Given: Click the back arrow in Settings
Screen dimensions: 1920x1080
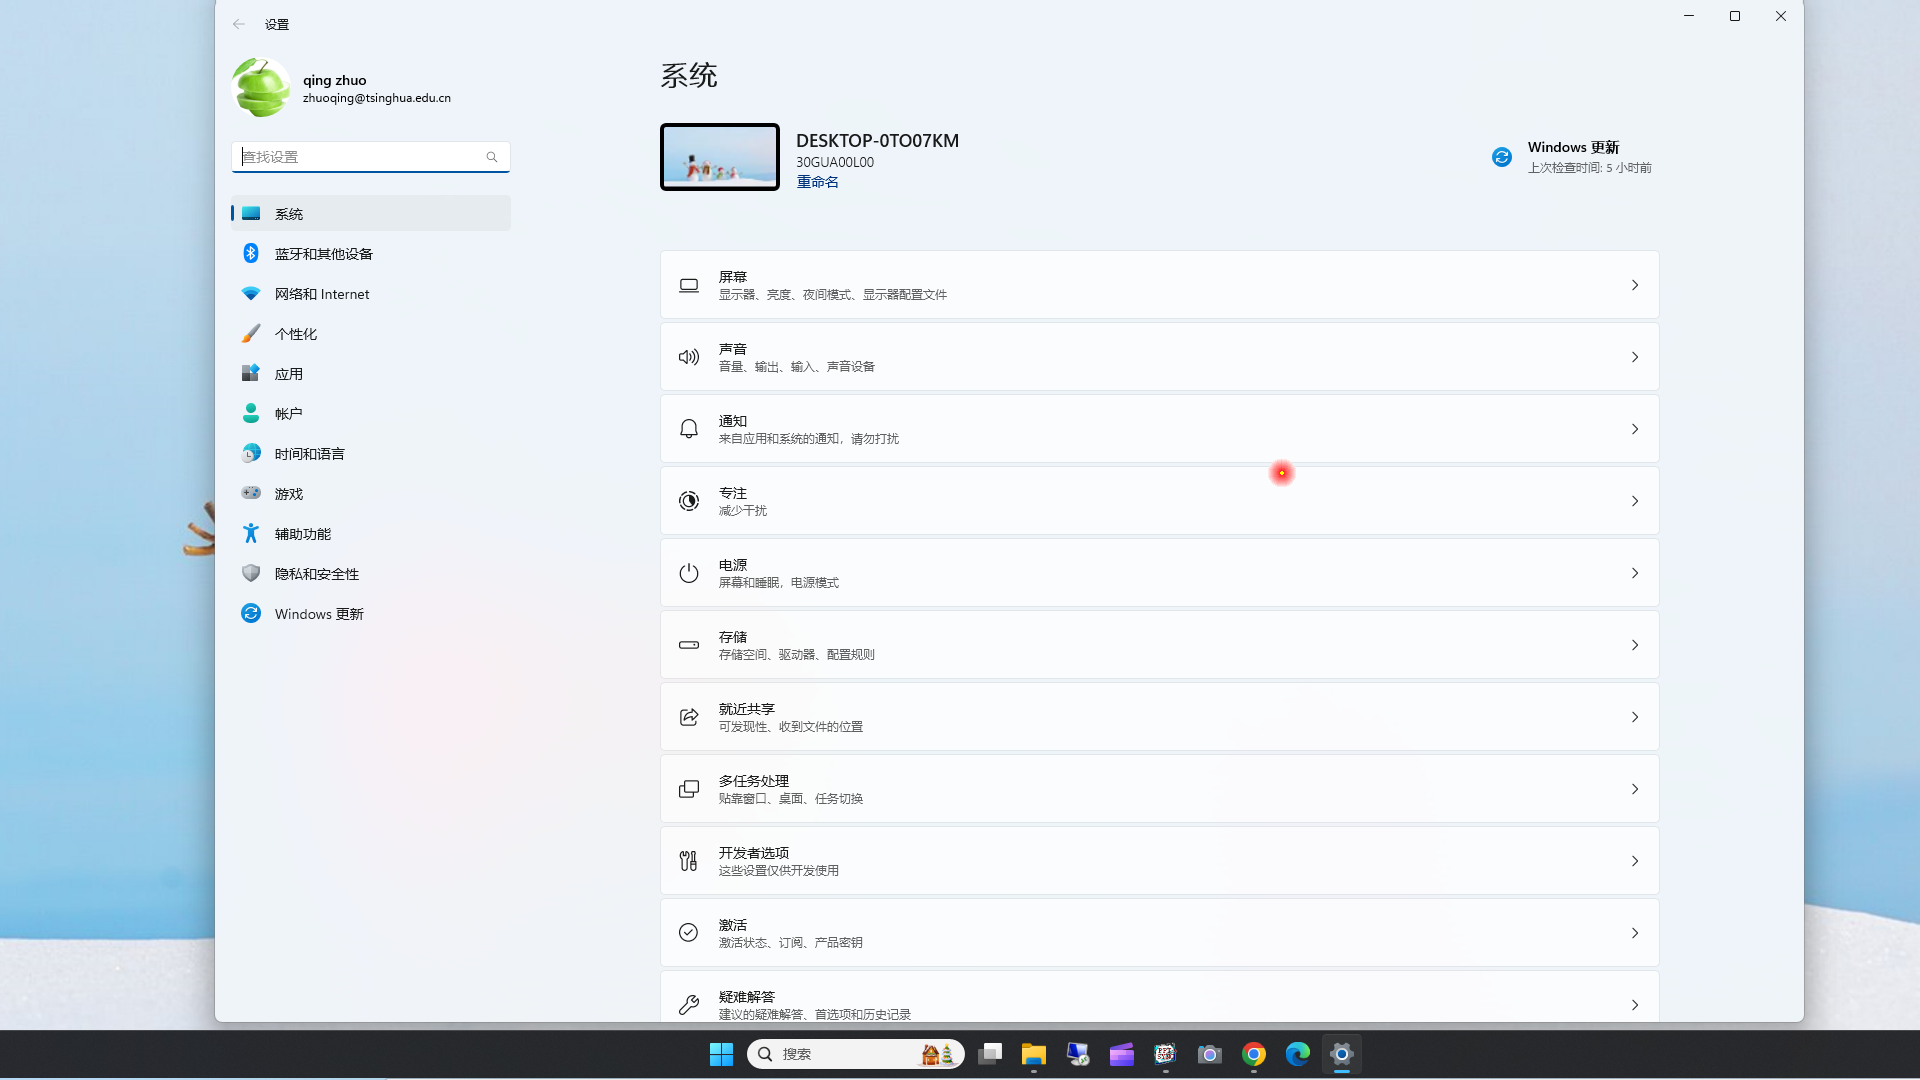Looking at the screenshot, I should coord(238,24).
